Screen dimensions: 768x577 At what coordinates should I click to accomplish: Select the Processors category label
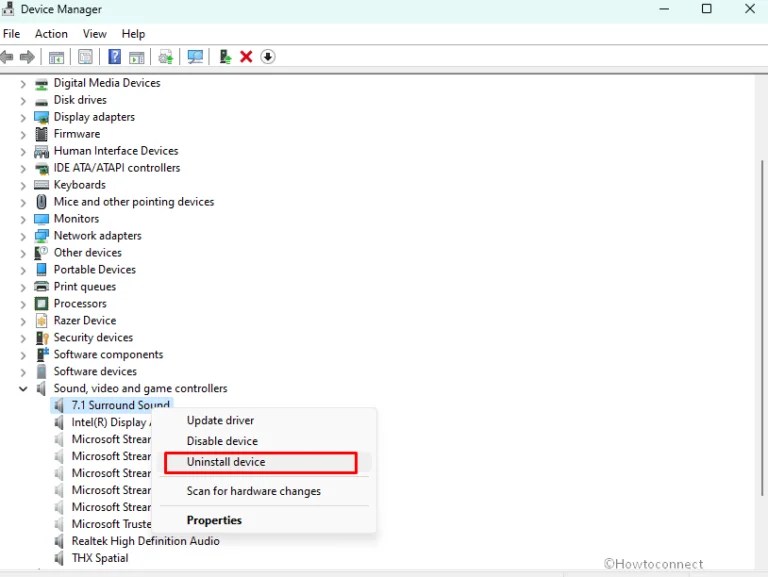80,304
